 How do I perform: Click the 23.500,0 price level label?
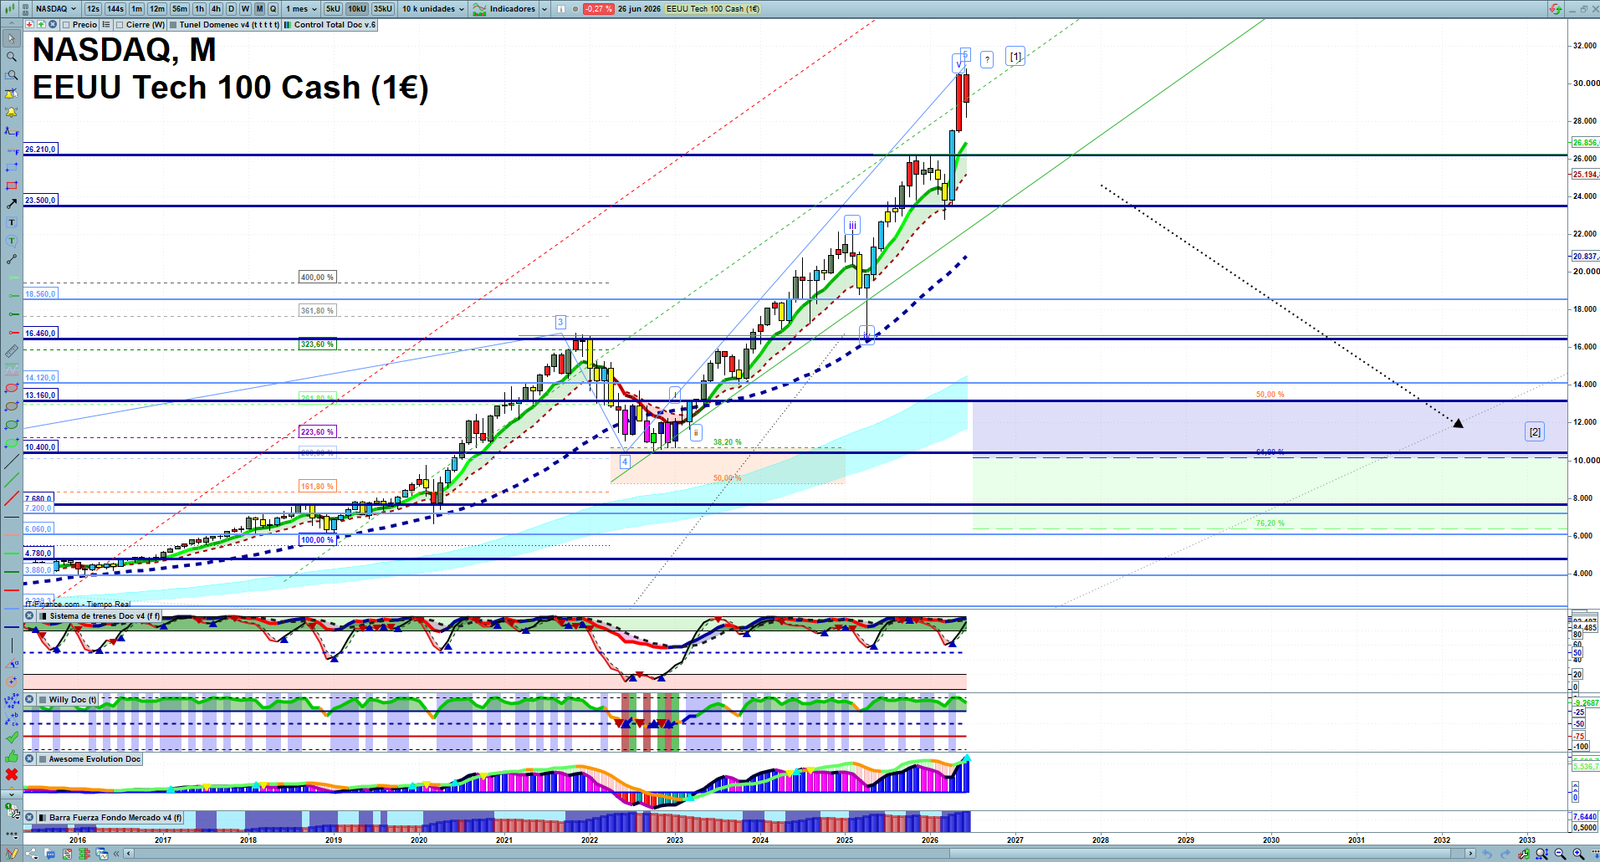tap(41, 200)
